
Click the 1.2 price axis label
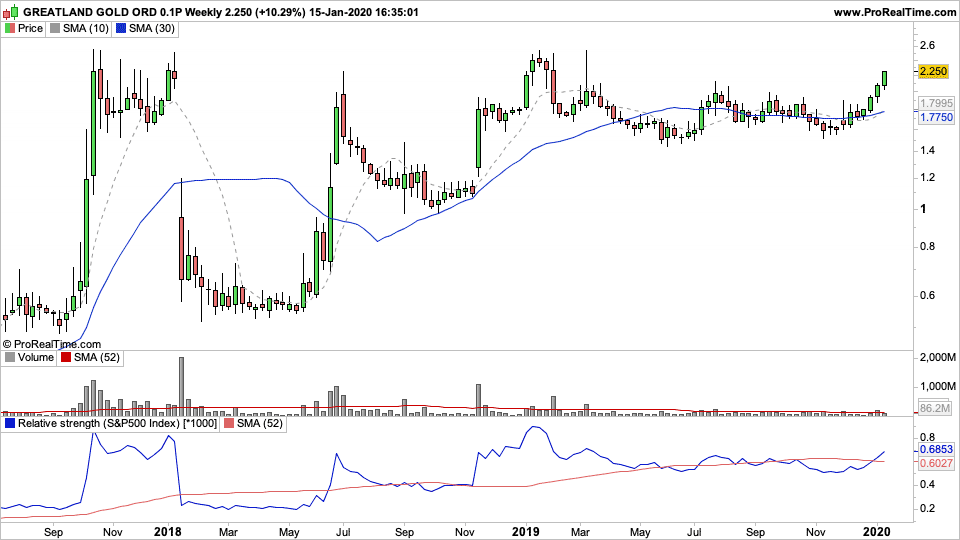(928, 178)
